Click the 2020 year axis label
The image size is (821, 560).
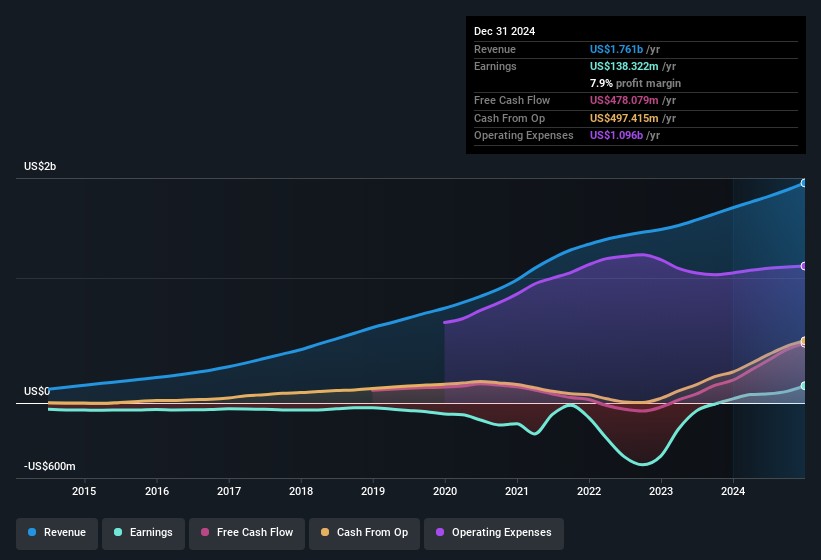pyautogui.click(x=445, y=491)
